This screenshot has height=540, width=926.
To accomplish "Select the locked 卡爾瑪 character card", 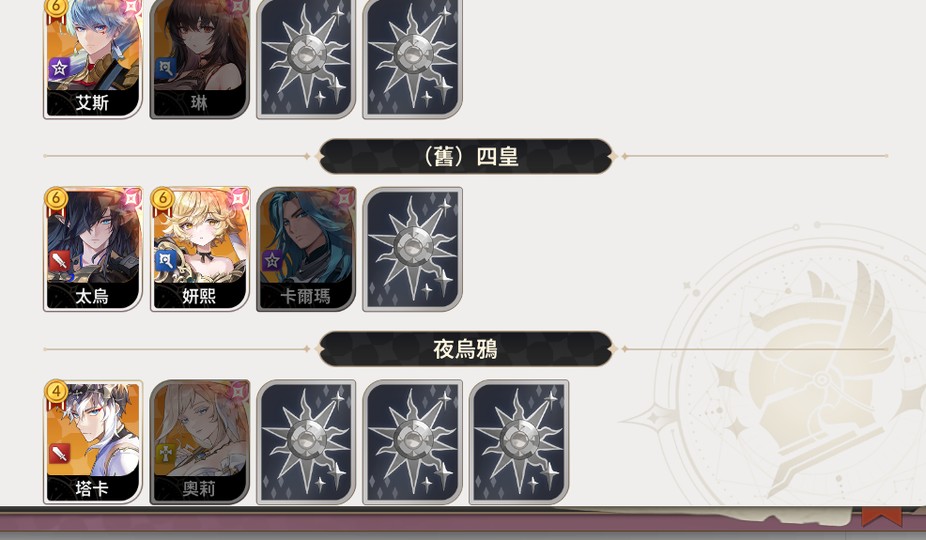I will pyautogui.click(x=306, y=249).
